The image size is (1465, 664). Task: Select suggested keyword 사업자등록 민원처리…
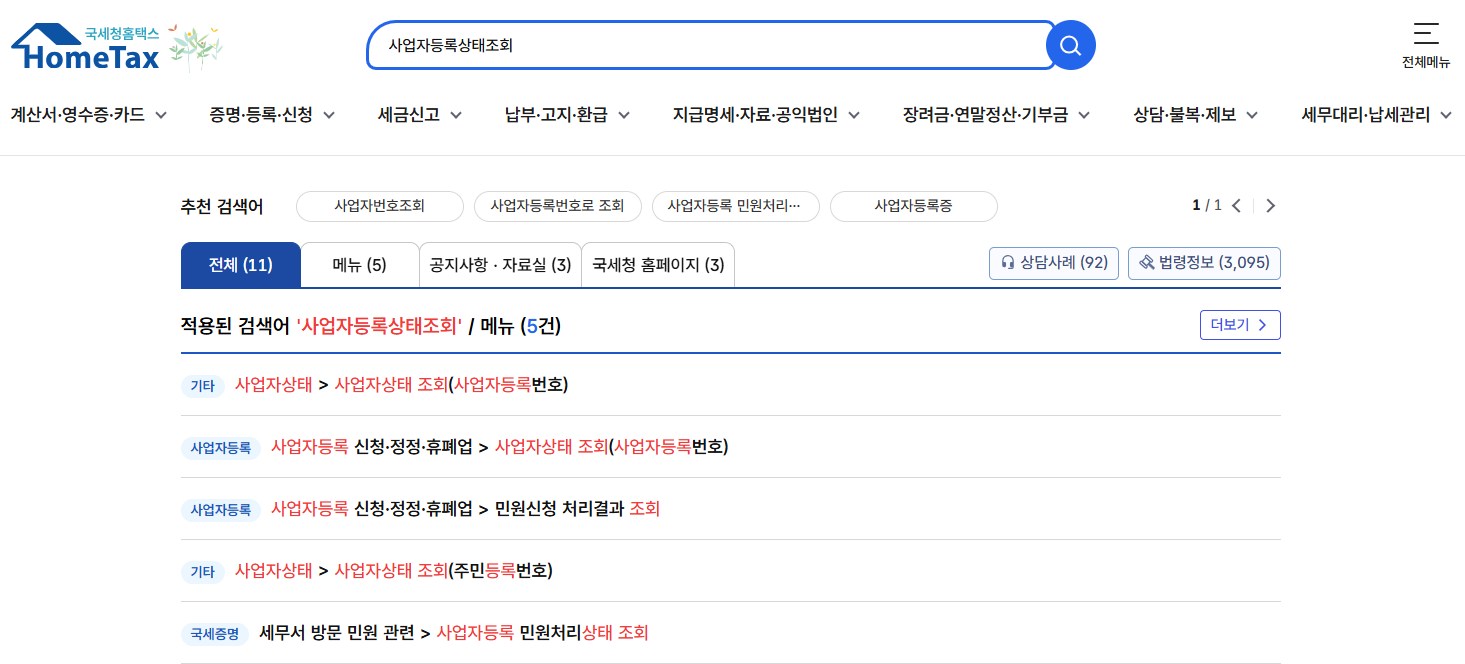735,206
